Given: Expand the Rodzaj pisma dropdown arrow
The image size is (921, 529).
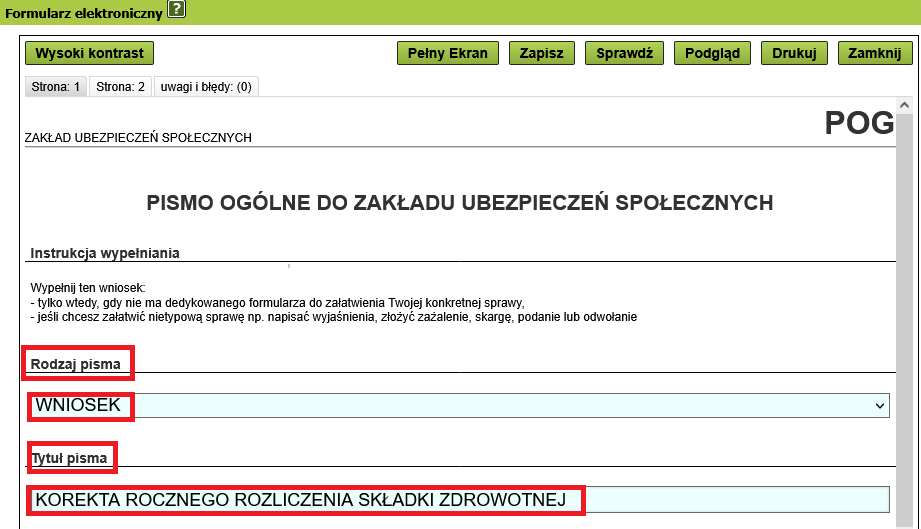Looking at the screenshot, I should (x=879, y=406).
